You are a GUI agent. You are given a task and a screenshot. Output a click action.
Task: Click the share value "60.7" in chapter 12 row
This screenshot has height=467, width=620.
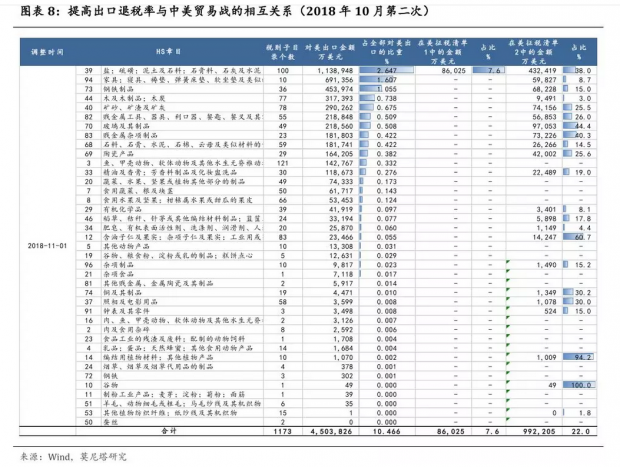[x=583, y=237]
